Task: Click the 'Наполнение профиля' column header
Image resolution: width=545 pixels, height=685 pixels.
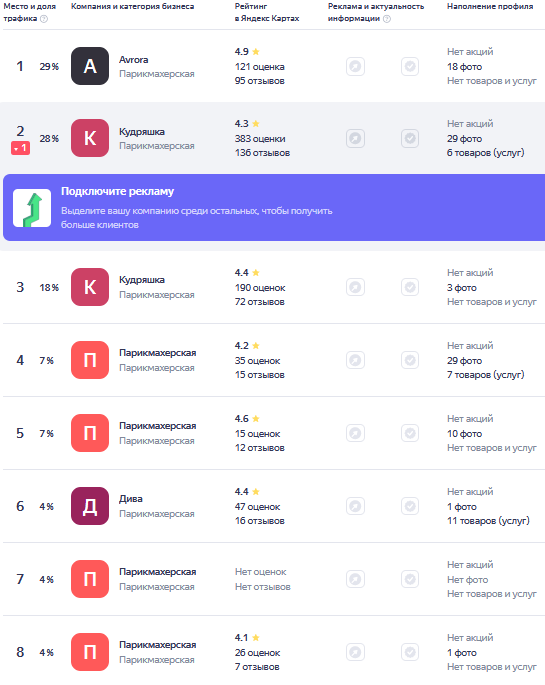Action: coord(490,7)
